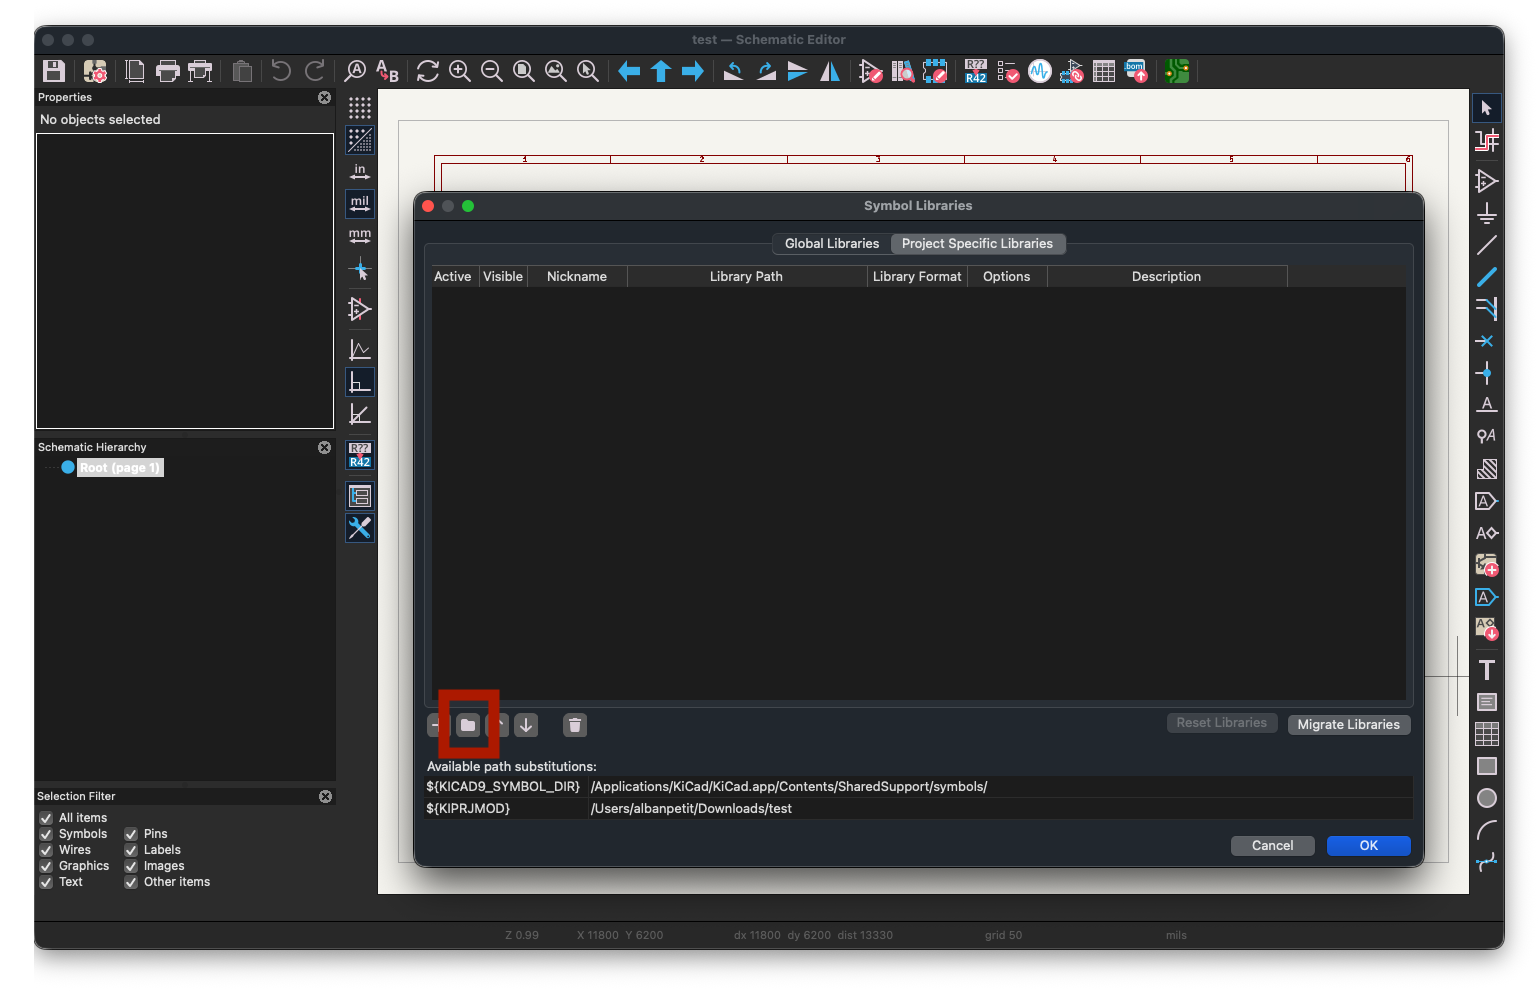Open PCB editor using green board icon
Viewport: 1538px width, 991px height.
pos(1177,71)
